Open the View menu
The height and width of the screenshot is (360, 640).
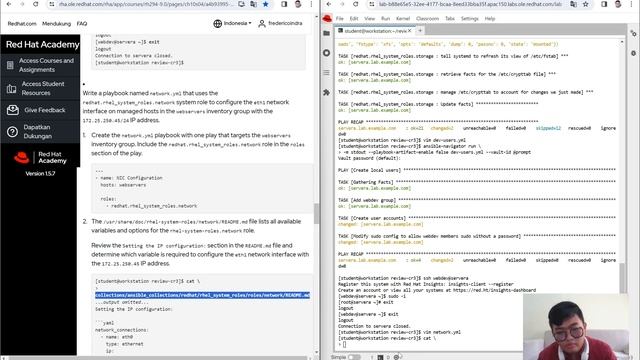369,19
